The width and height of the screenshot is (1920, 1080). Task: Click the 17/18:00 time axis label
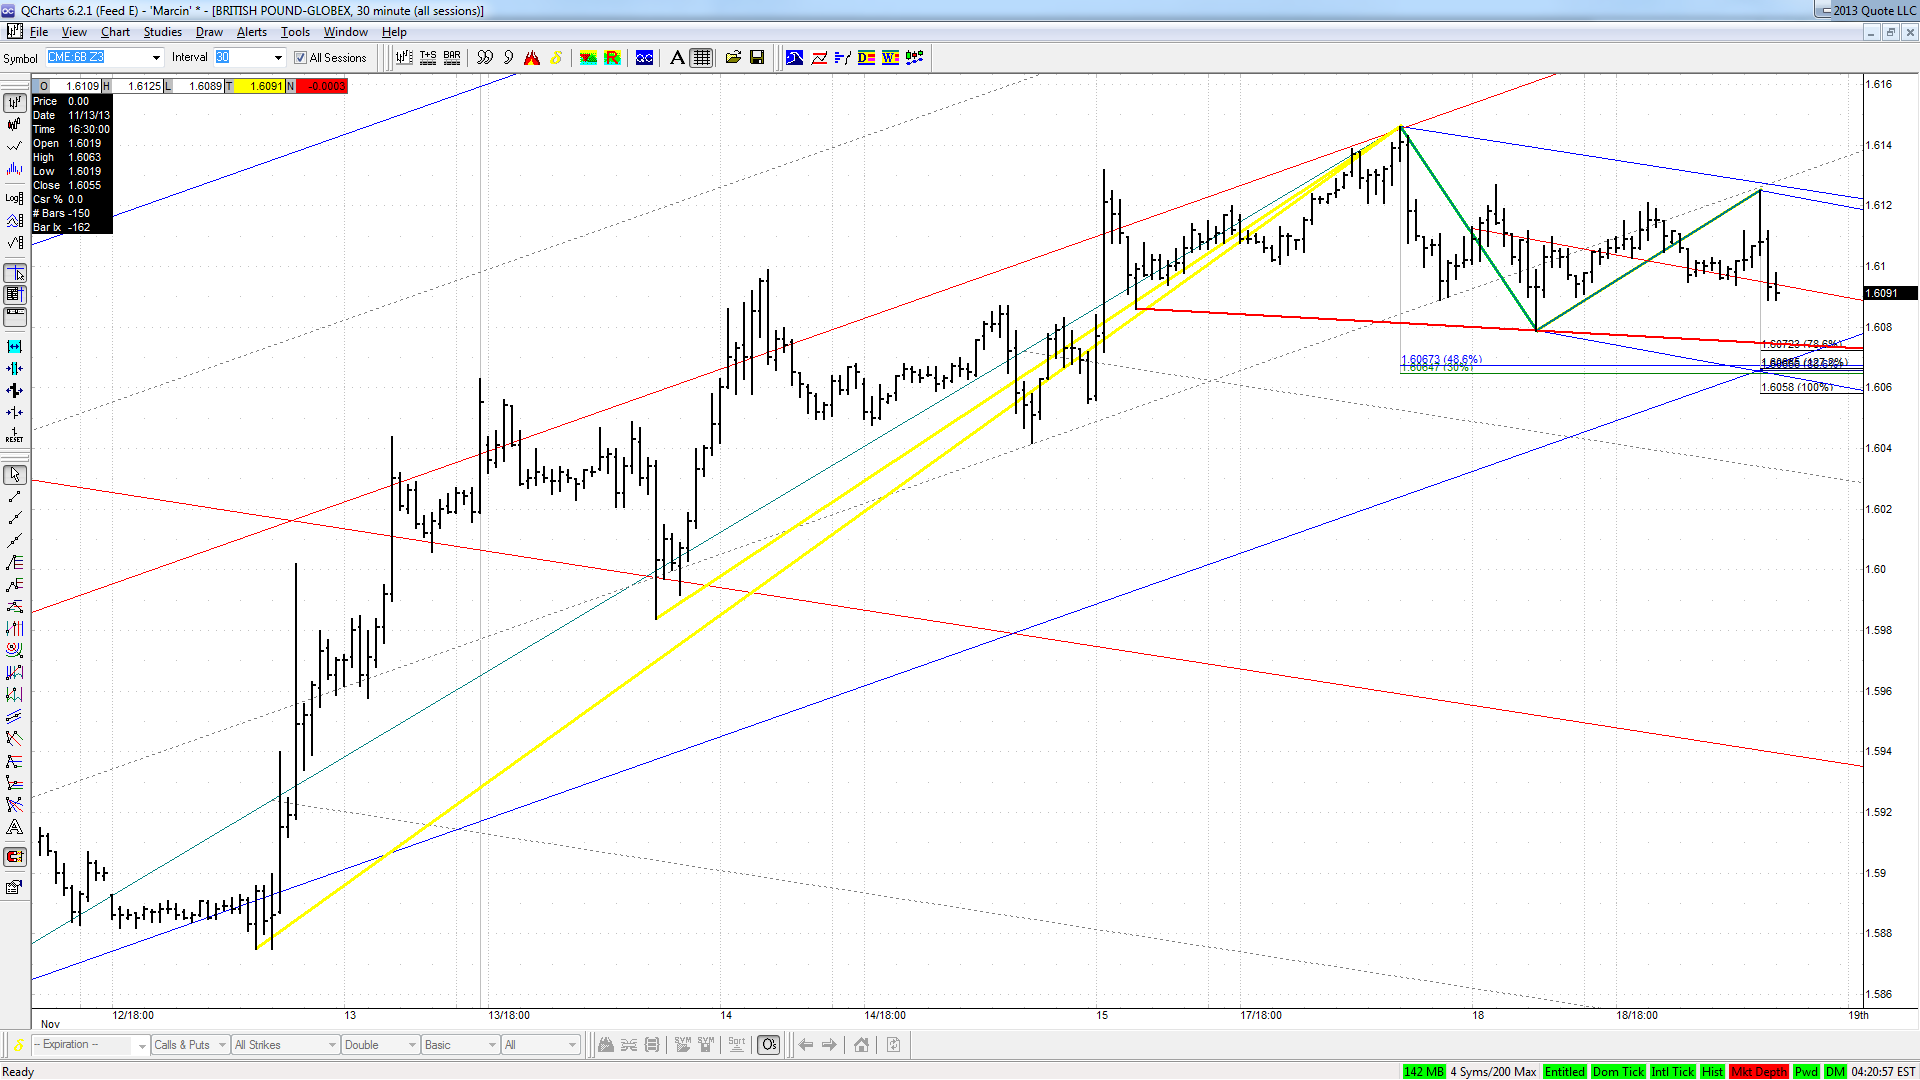point(1260,1015)
